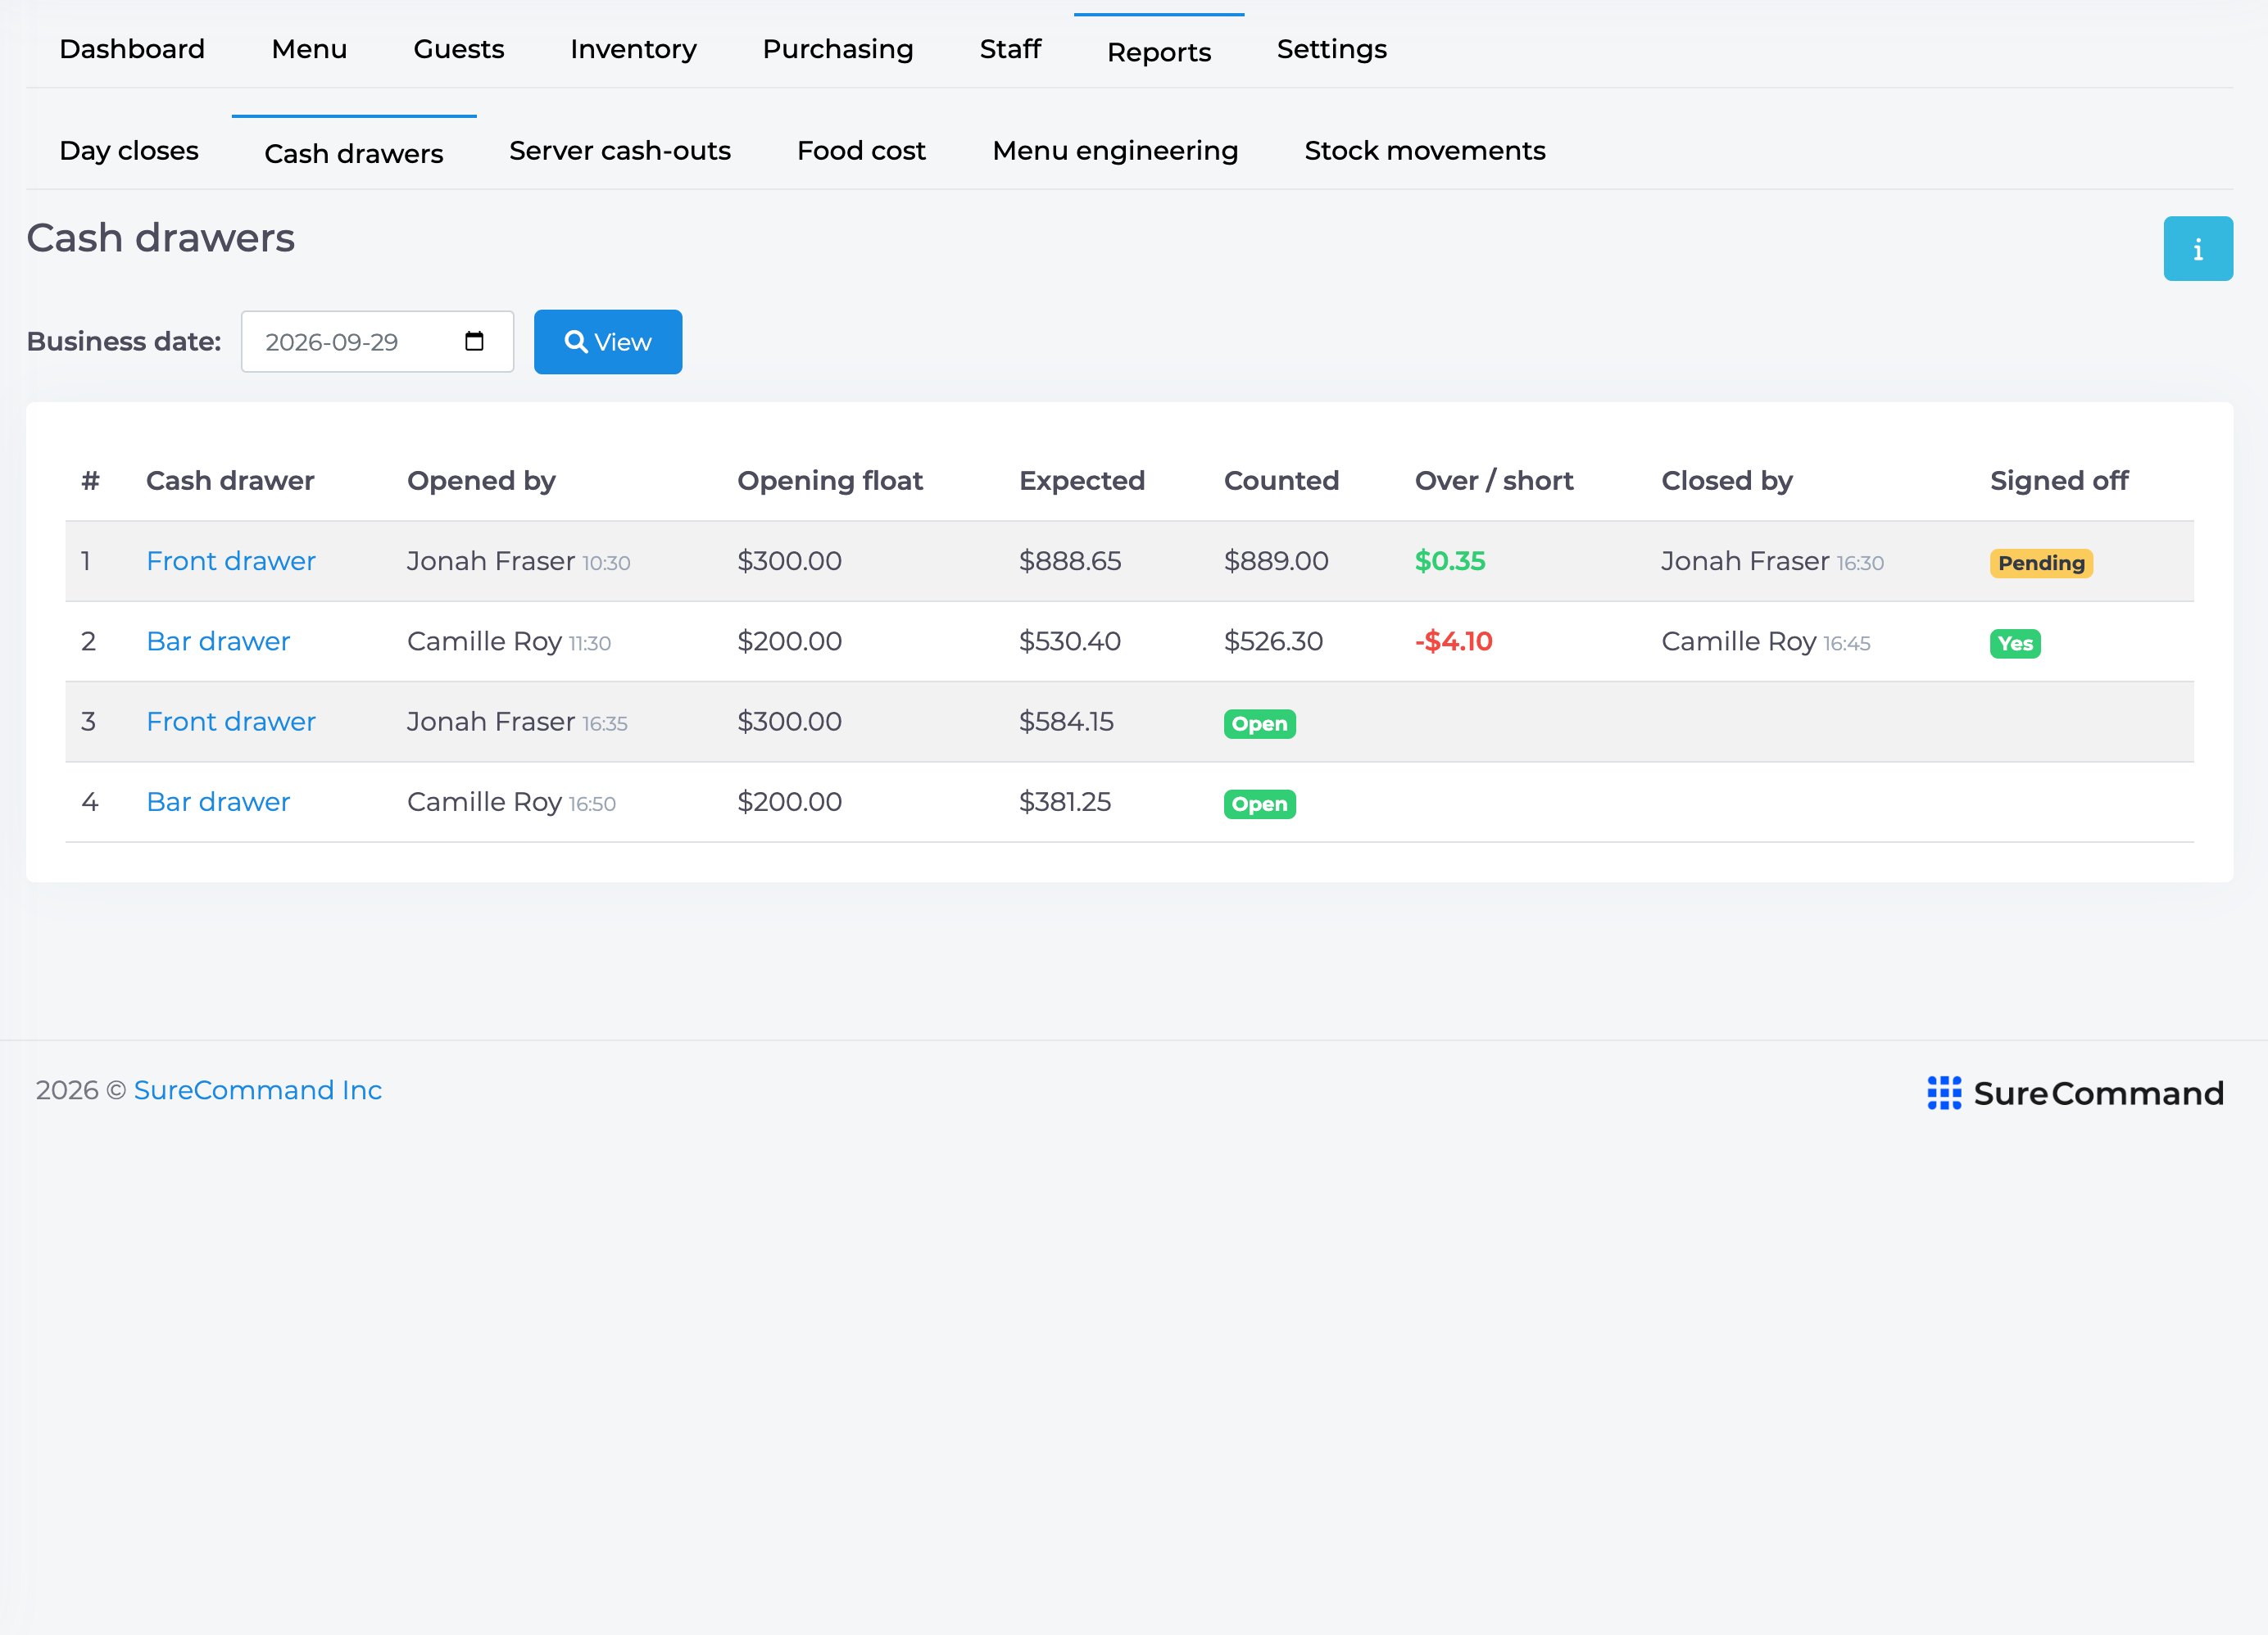Go to the Guests tab
2268x1635 pixels.
click(x=459, y=49)
